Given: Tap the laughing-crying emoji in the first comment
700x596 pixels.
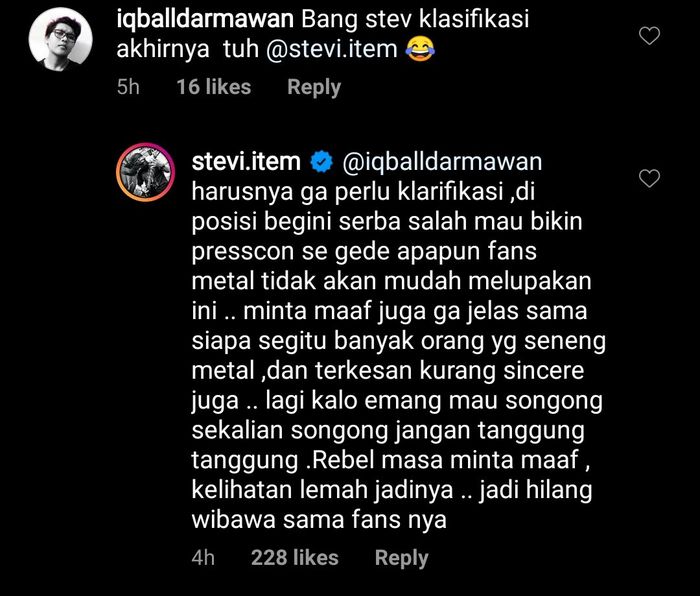Looking at the screenshot, I should pyautogui.click(x=420, y=49).
